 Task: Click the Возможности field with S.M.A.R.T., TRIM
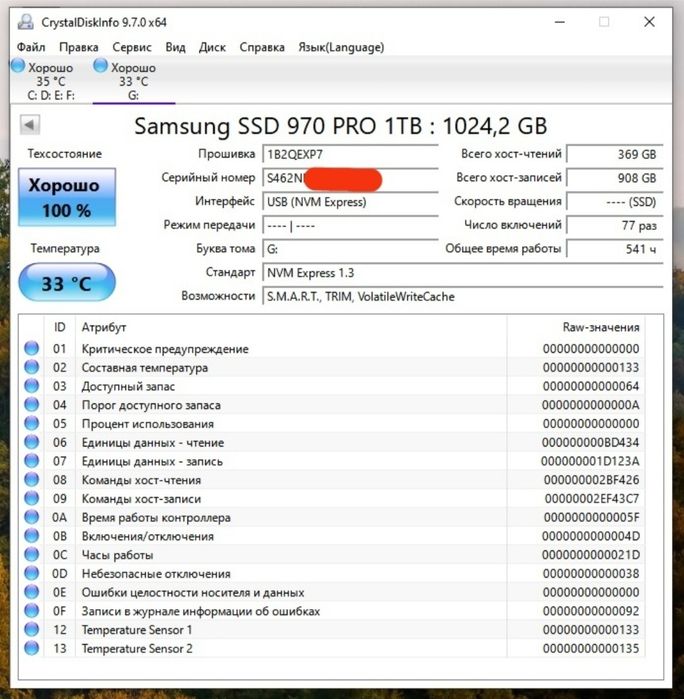pyautogui.click(x=463, y=296)
